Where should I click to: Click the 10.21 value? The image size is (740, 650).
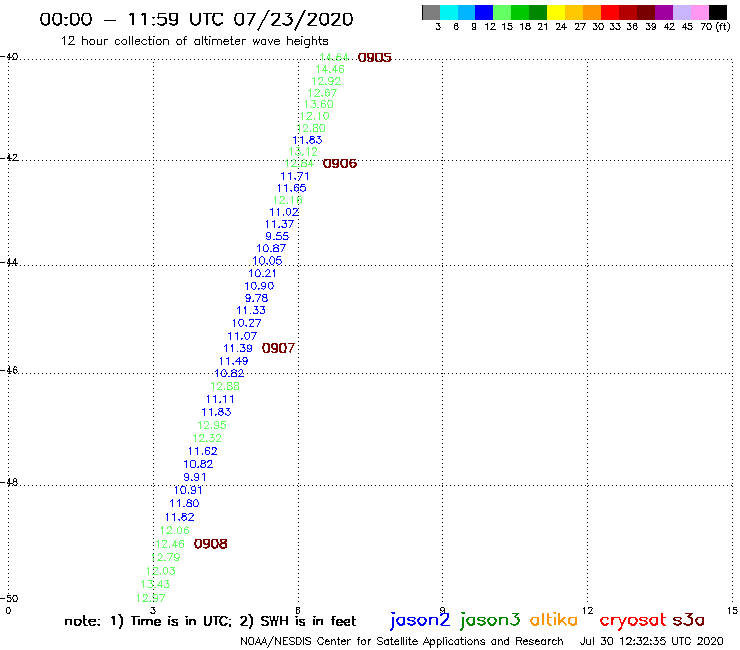click(262, 273)
